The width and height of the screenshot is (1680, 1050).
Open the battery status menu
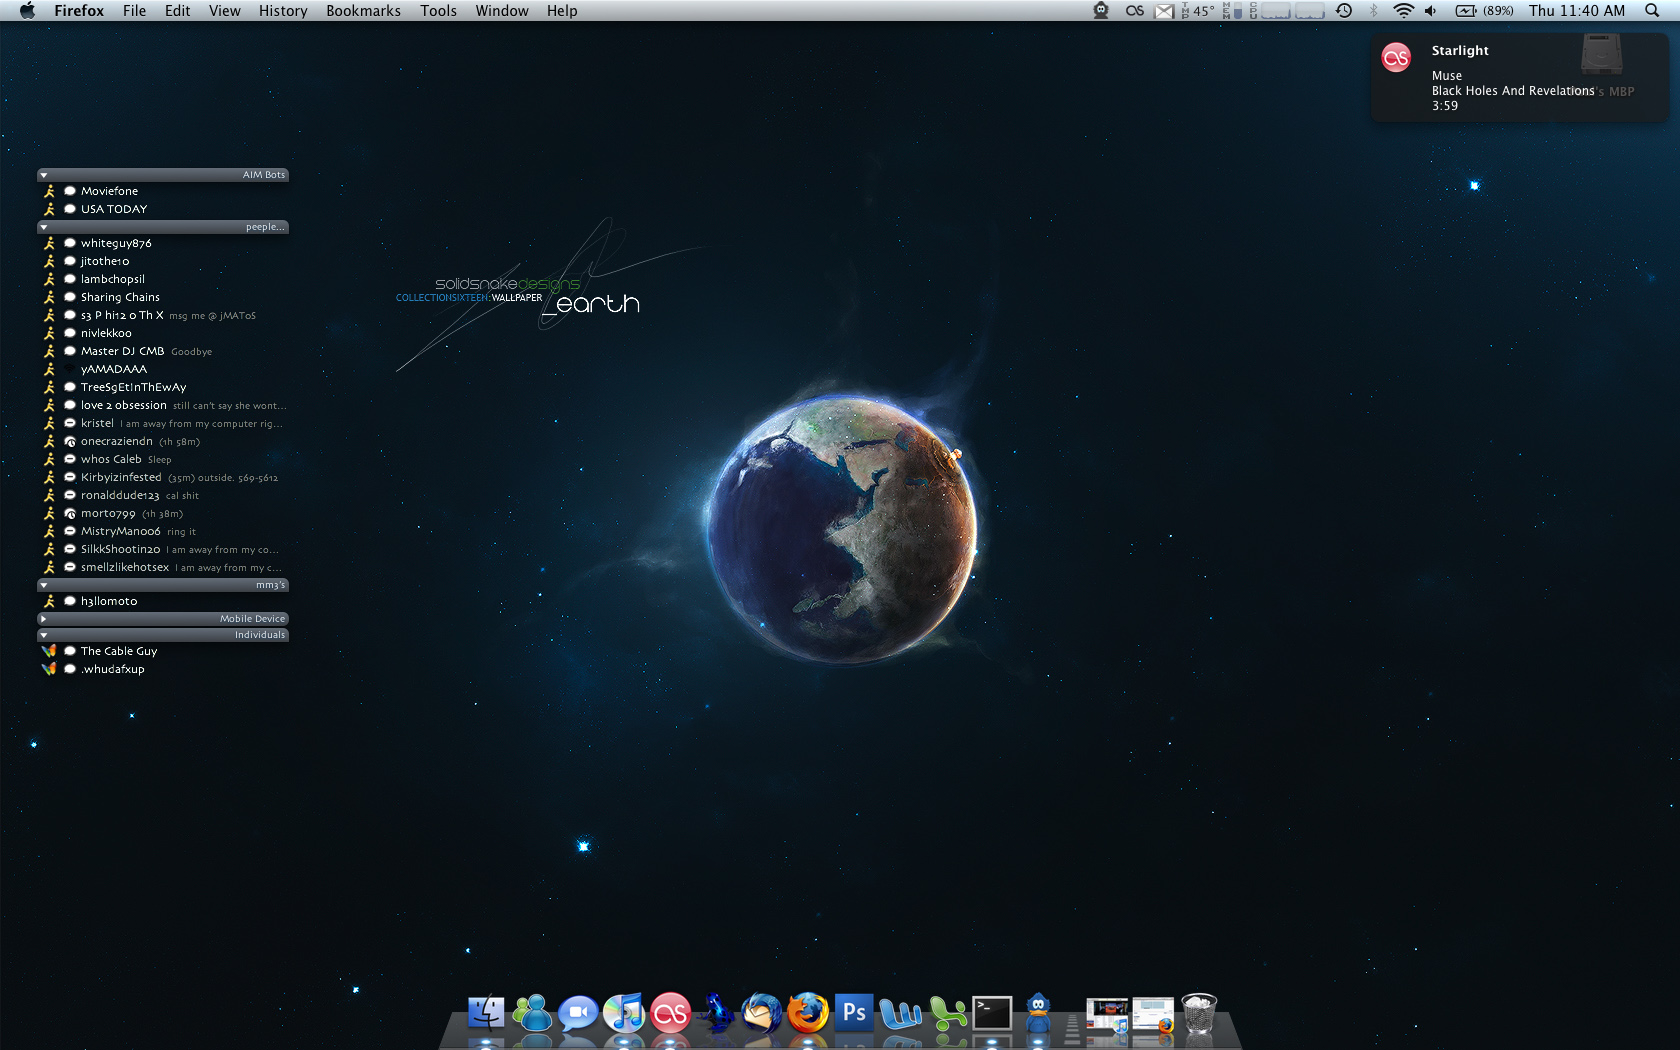1484,10
